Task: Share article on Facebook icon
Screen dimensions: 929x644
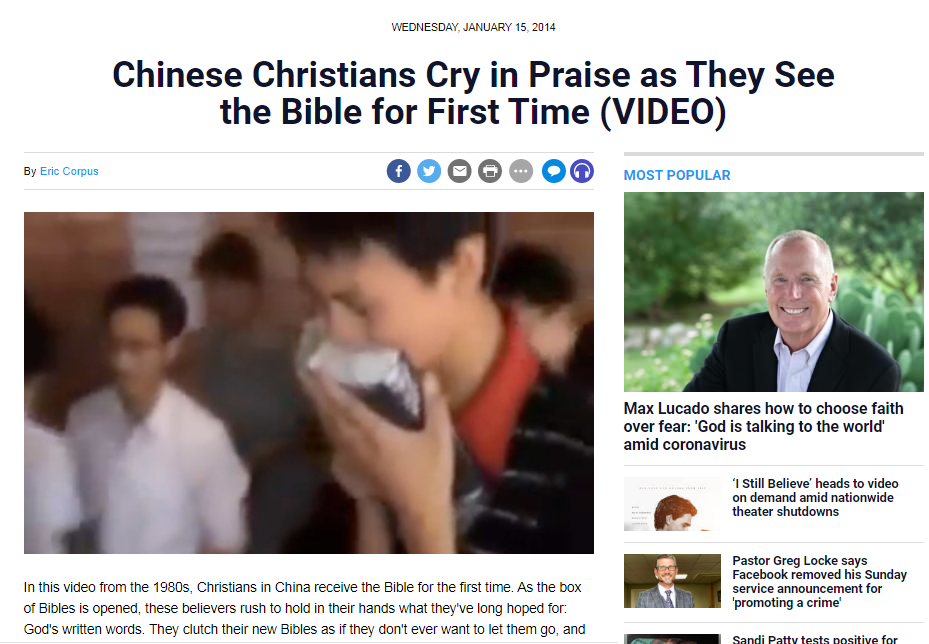Action: pos(399,171)
